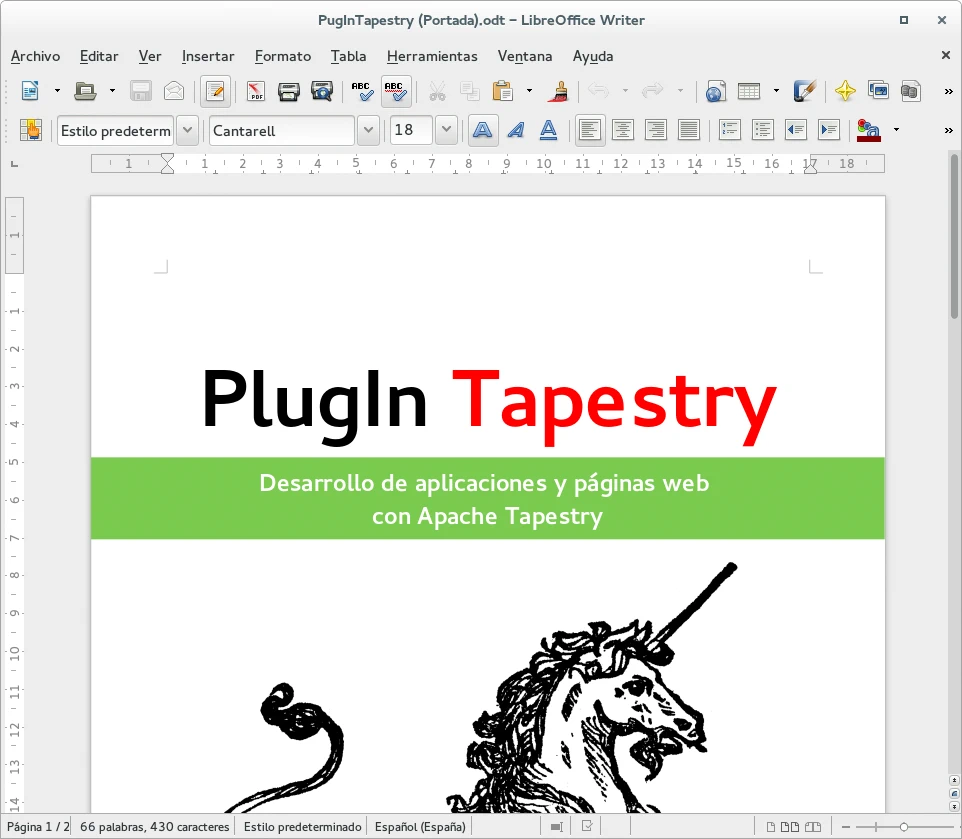Click the word count in status bar

tap(154, 827)
